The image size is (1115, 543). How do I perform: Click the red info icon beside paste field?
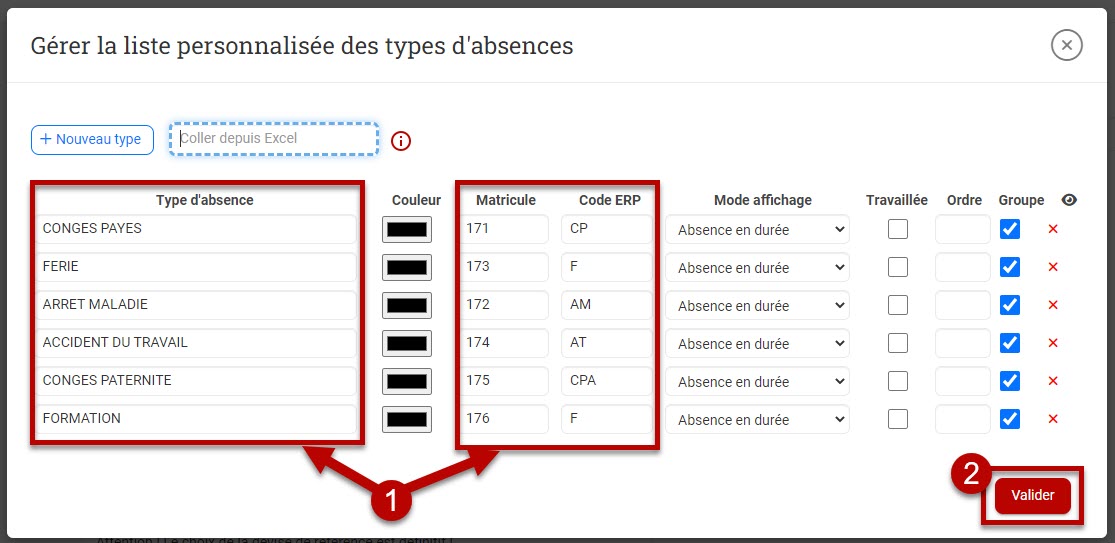click(401, 141)
